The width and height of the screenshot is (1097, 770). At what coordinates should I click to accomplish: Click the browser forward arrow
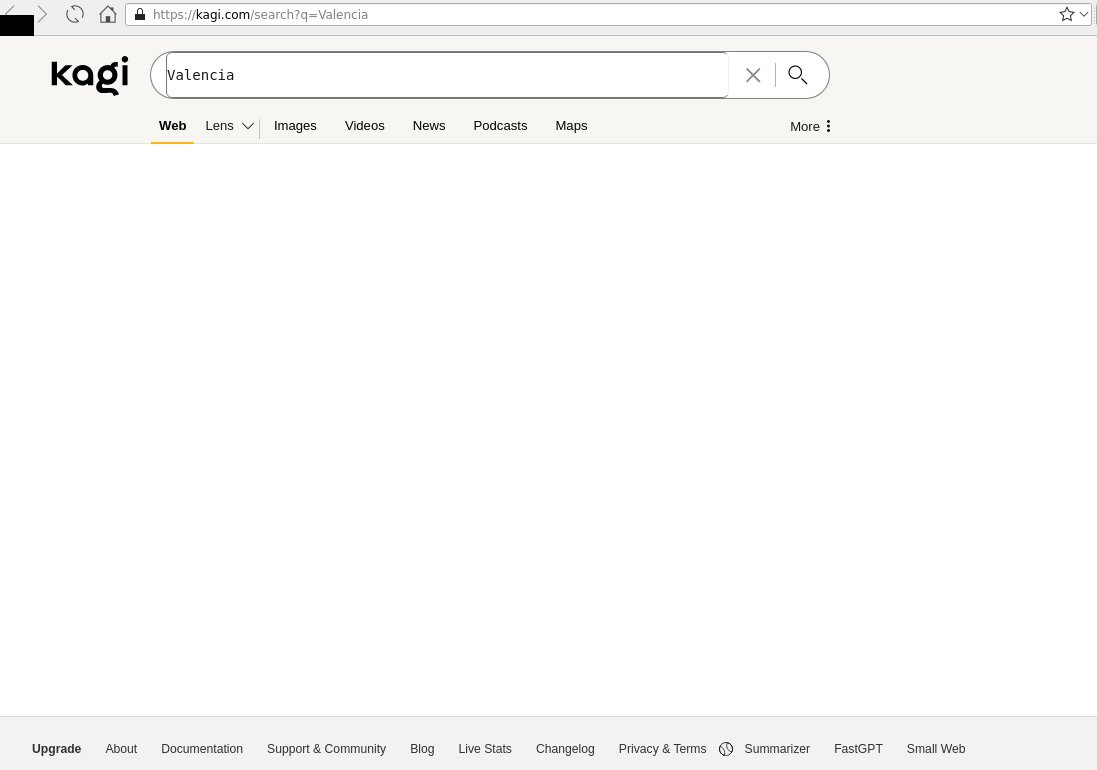[x=43, y=15]
